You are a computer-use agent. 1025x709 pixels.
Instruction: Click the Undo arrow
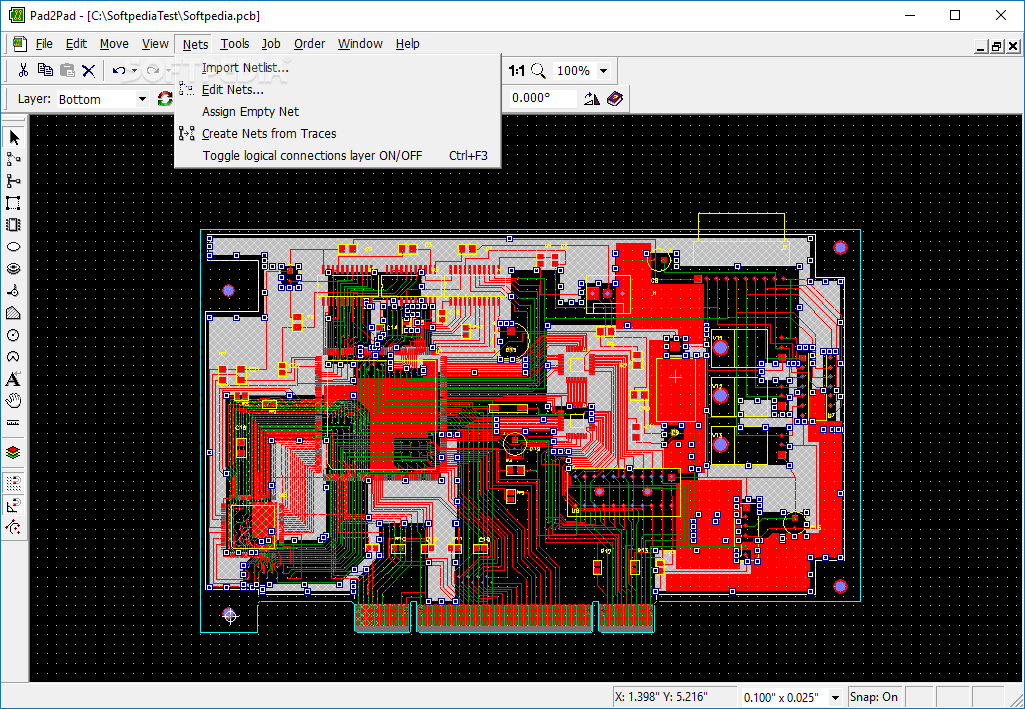[118, 70]
